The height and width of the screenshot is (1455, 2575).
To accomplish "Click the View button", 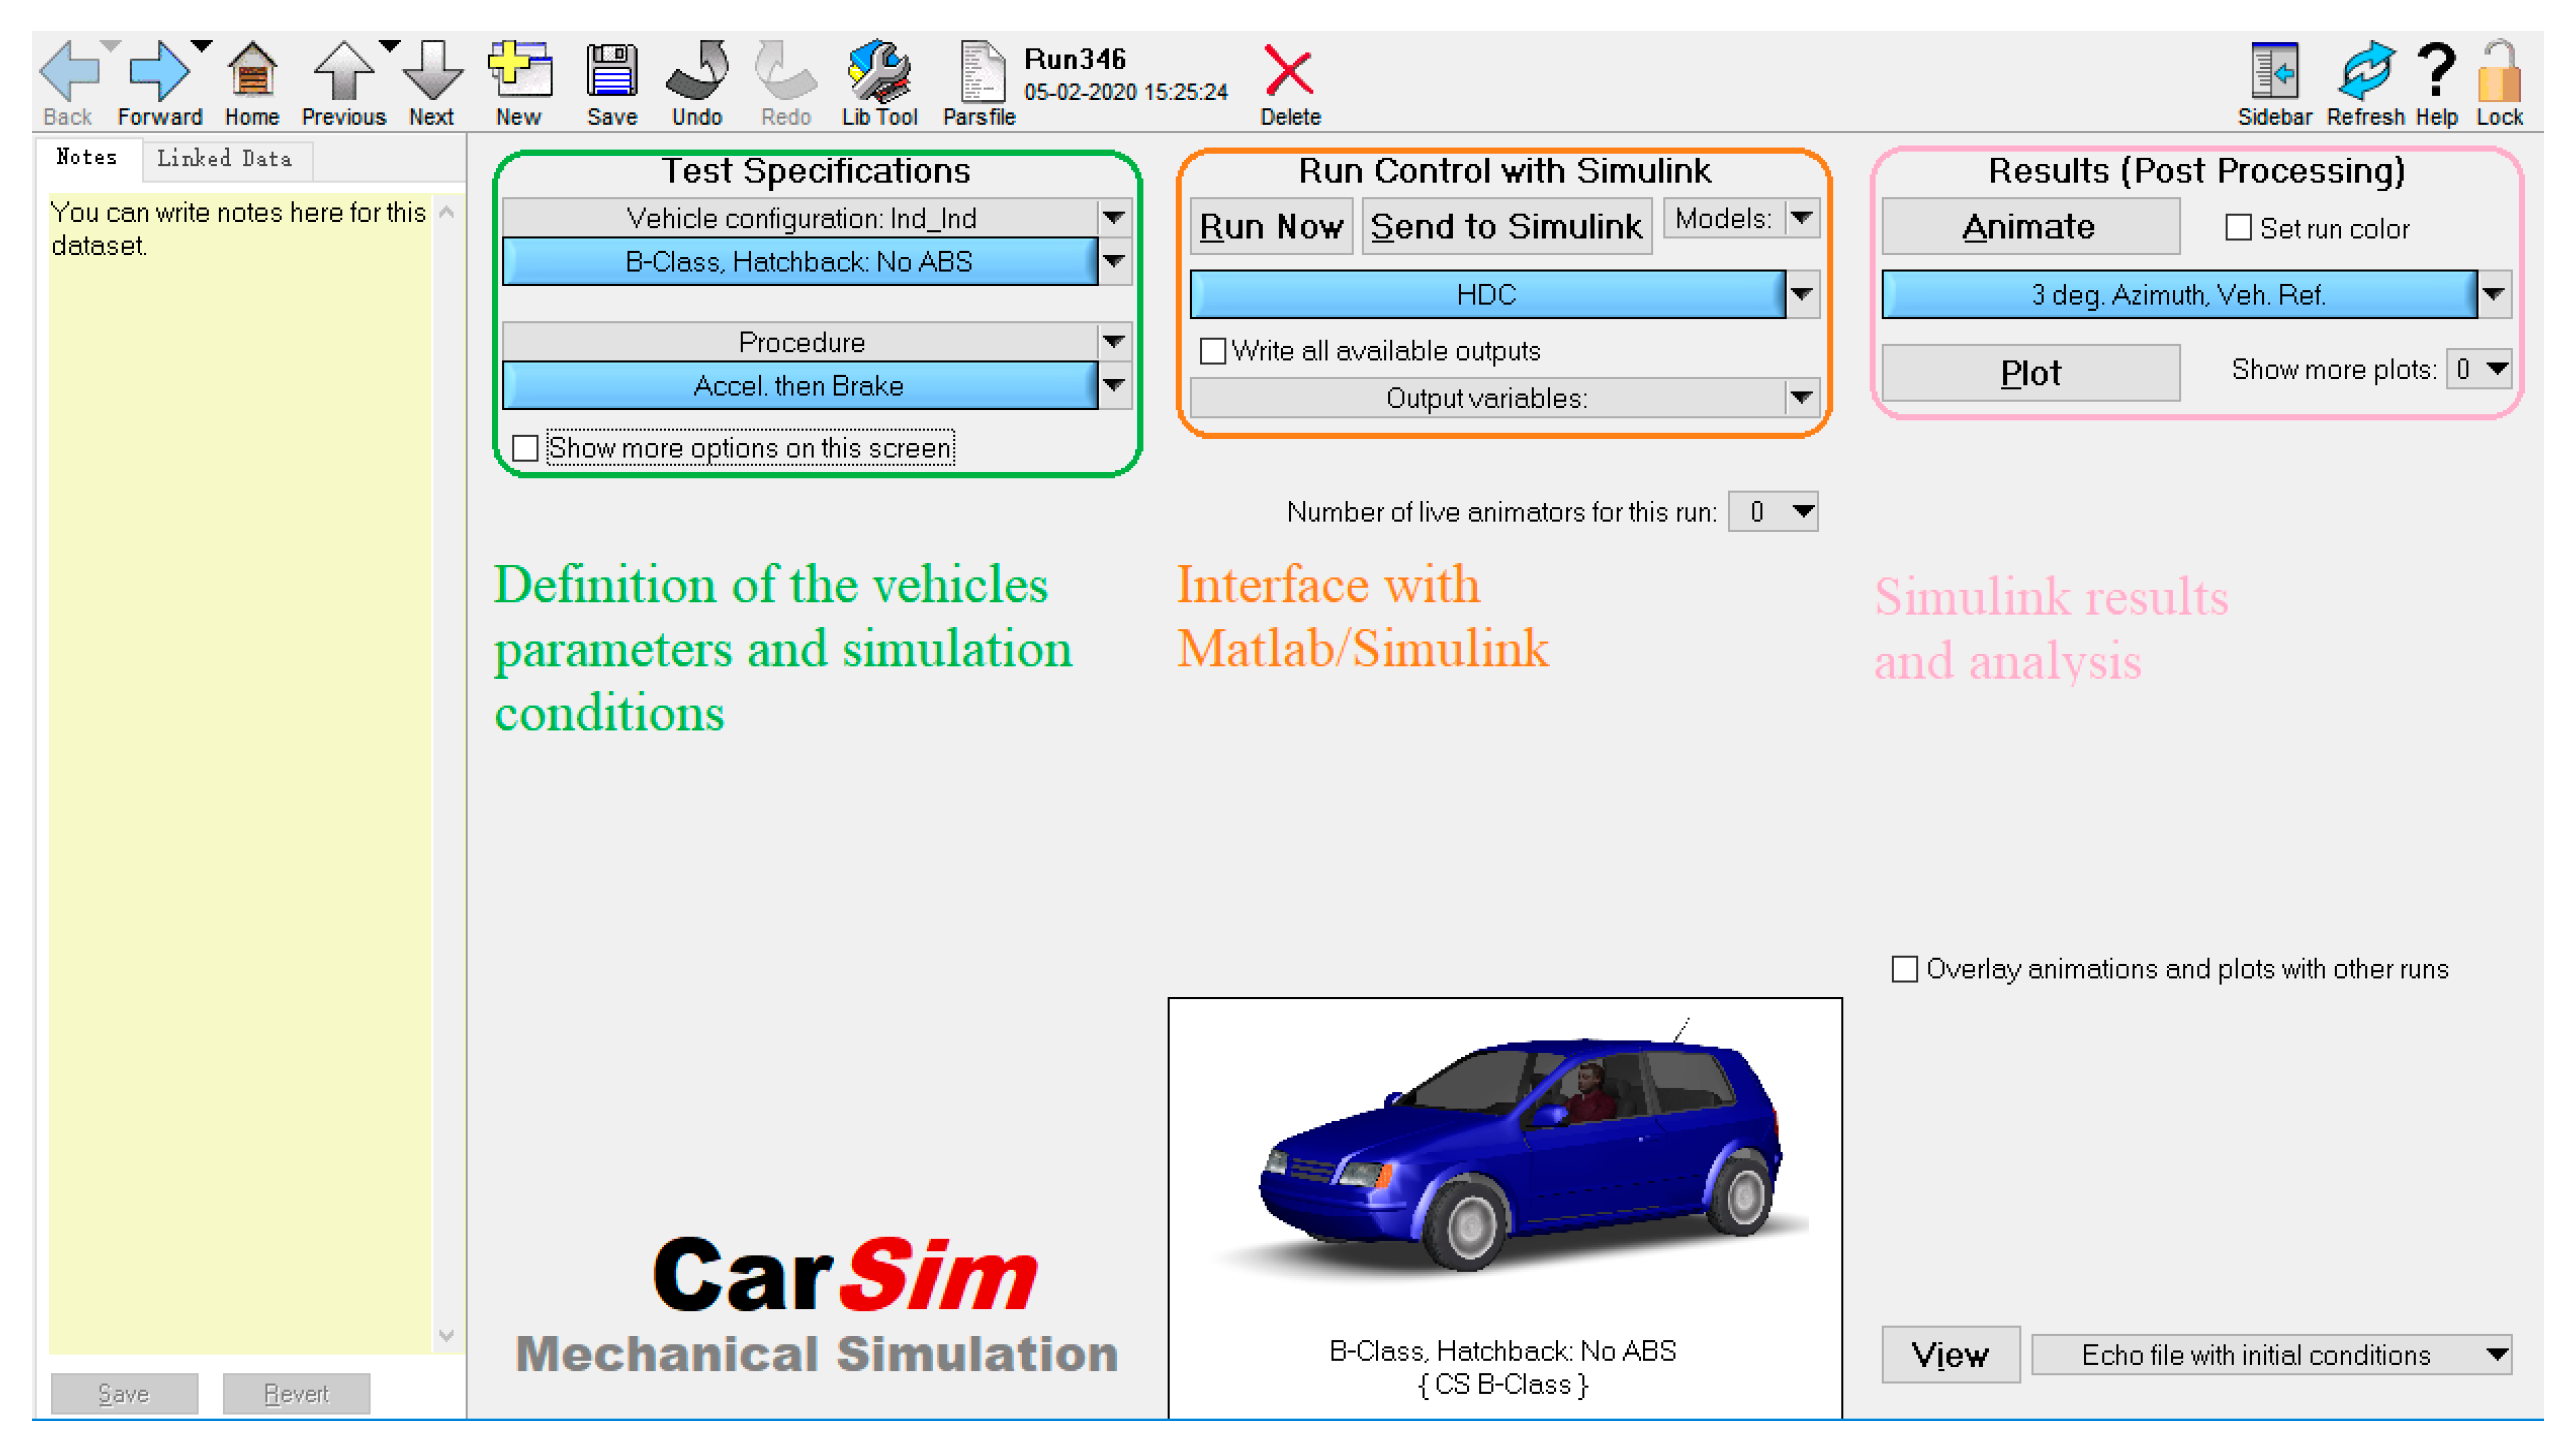I will 1950,1355.
